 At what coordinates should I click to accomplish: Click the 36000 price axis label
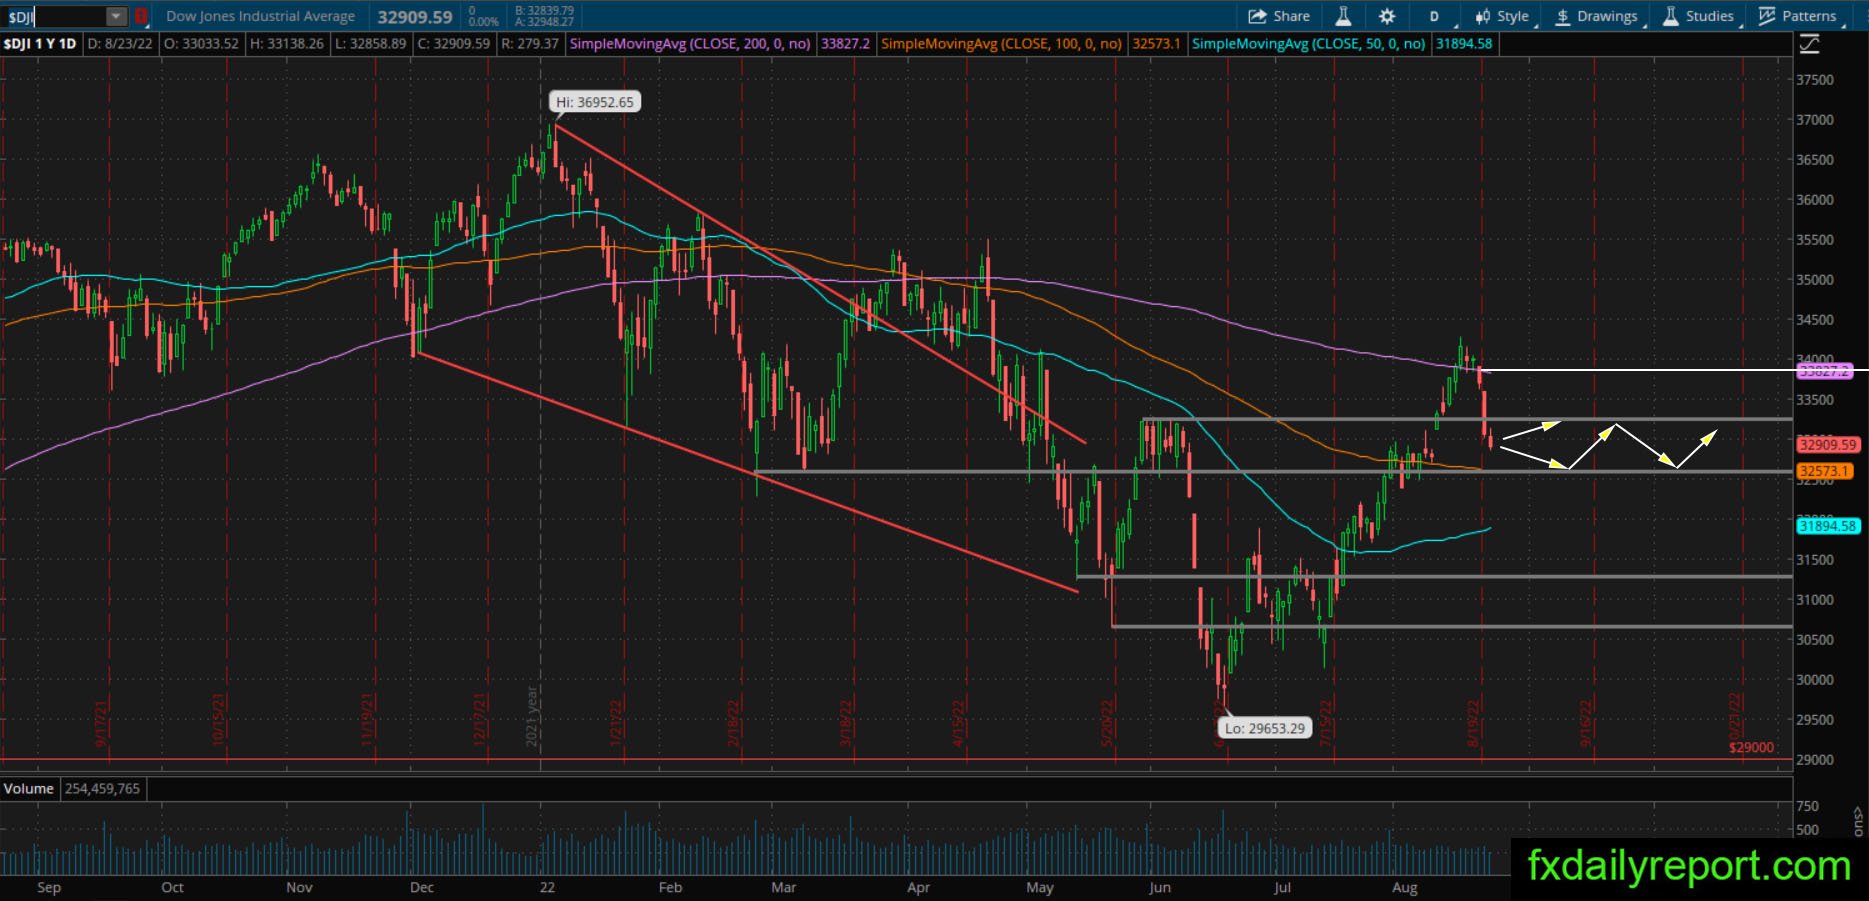1815,200
